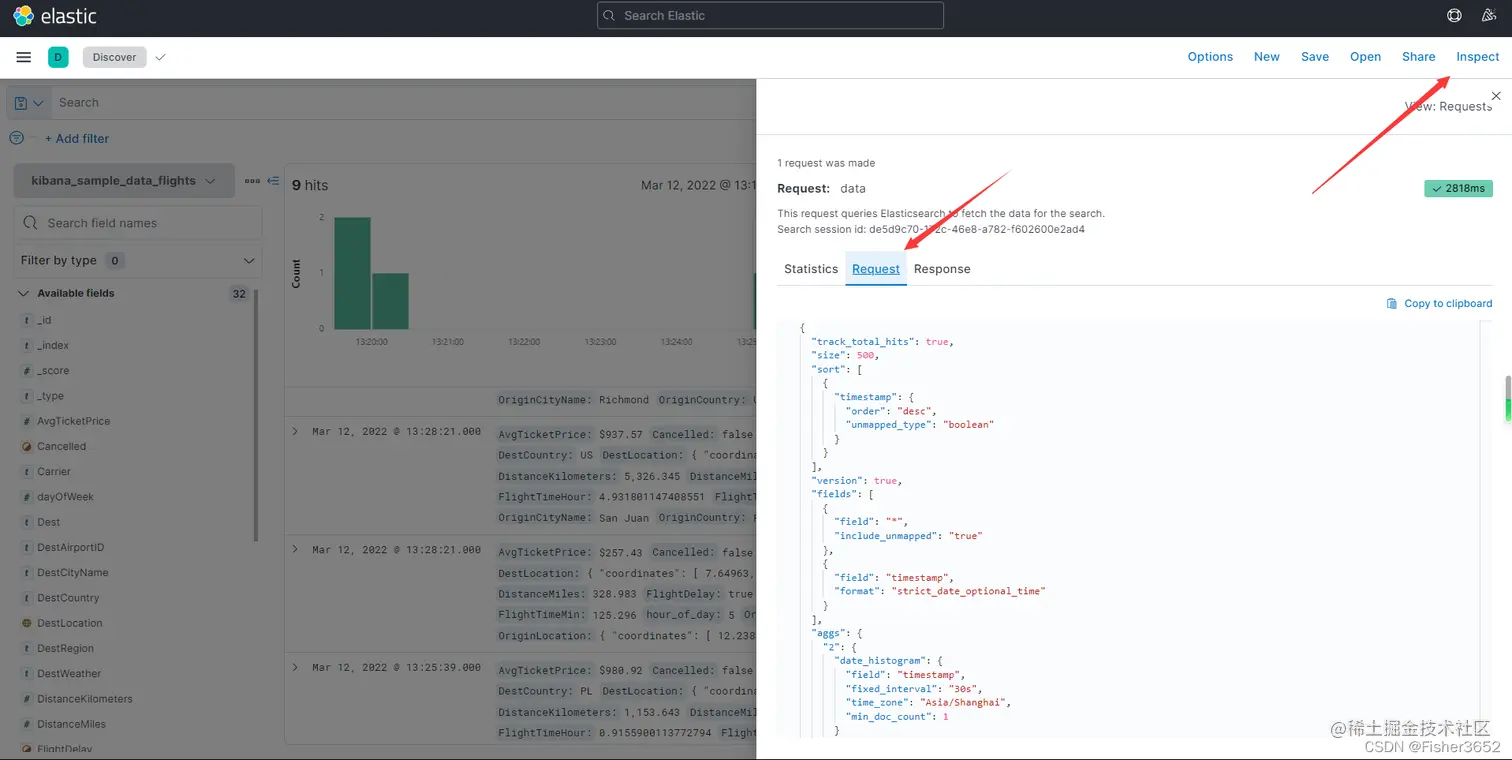The height and width of the screenshot is (760, 1512).
Task: Expand the 13:25:39 document row
Action: coord(295,667)
